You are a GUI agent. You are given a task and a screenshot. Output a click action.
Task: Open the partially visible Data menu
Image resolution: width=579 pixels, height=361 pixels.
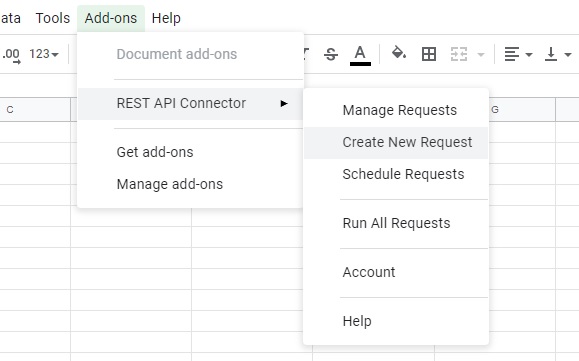[10, 18]
